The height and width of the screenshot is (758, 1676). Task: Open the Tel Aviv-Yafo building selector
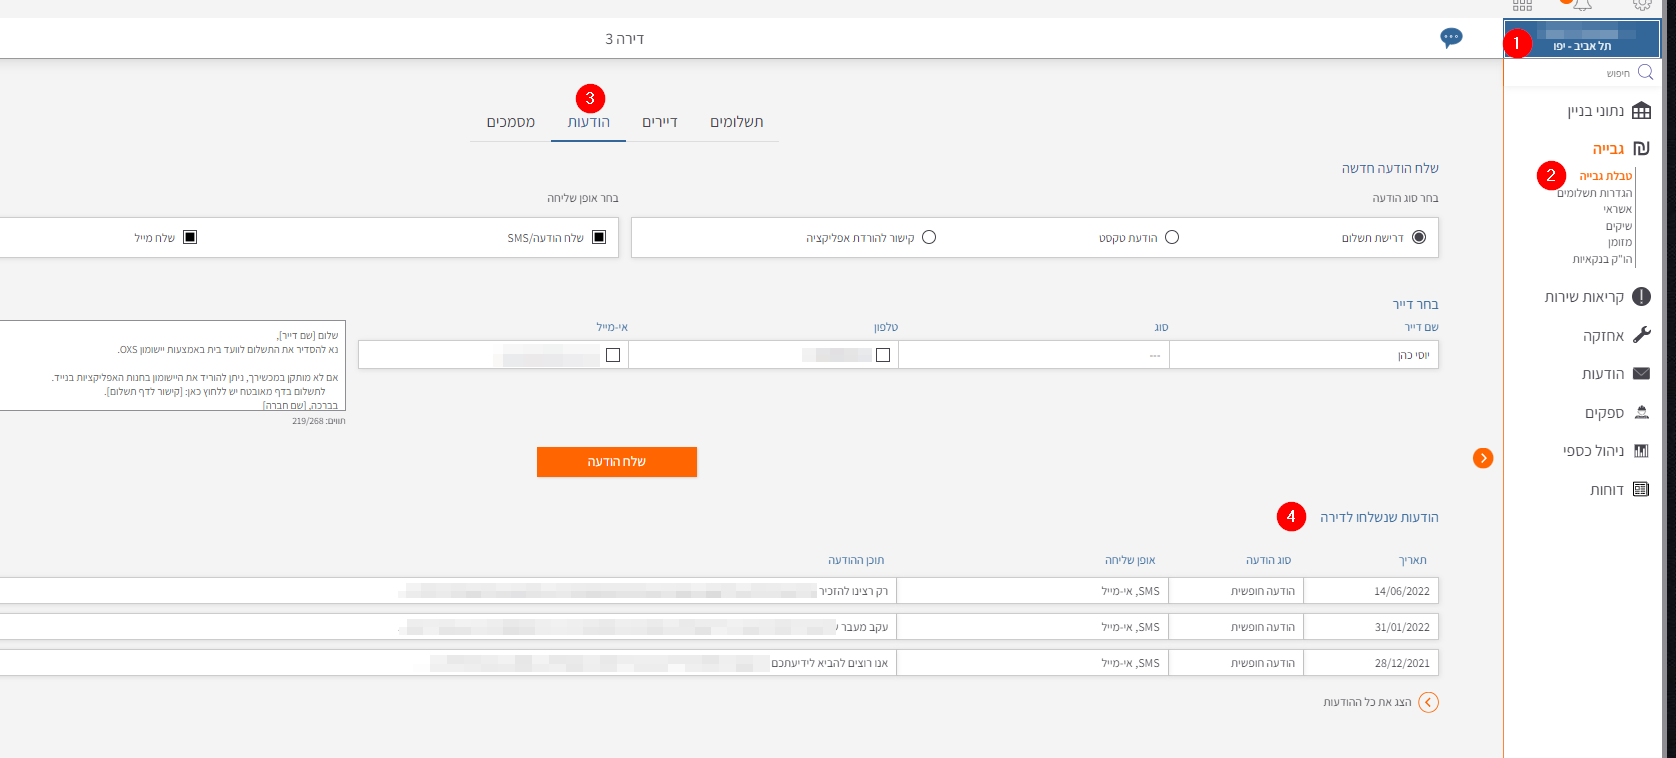pyautogui.click(x=1582, y=40)
